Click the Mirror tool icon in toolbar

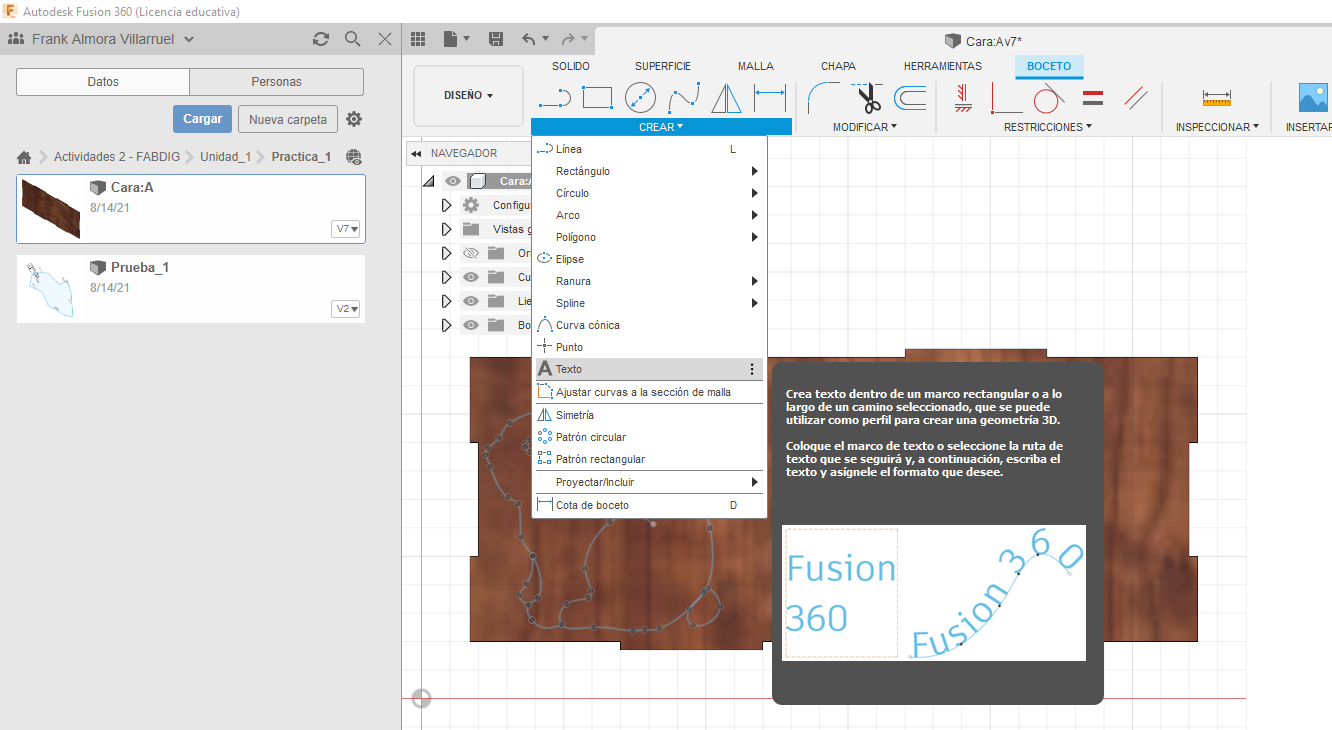(727, 98)
